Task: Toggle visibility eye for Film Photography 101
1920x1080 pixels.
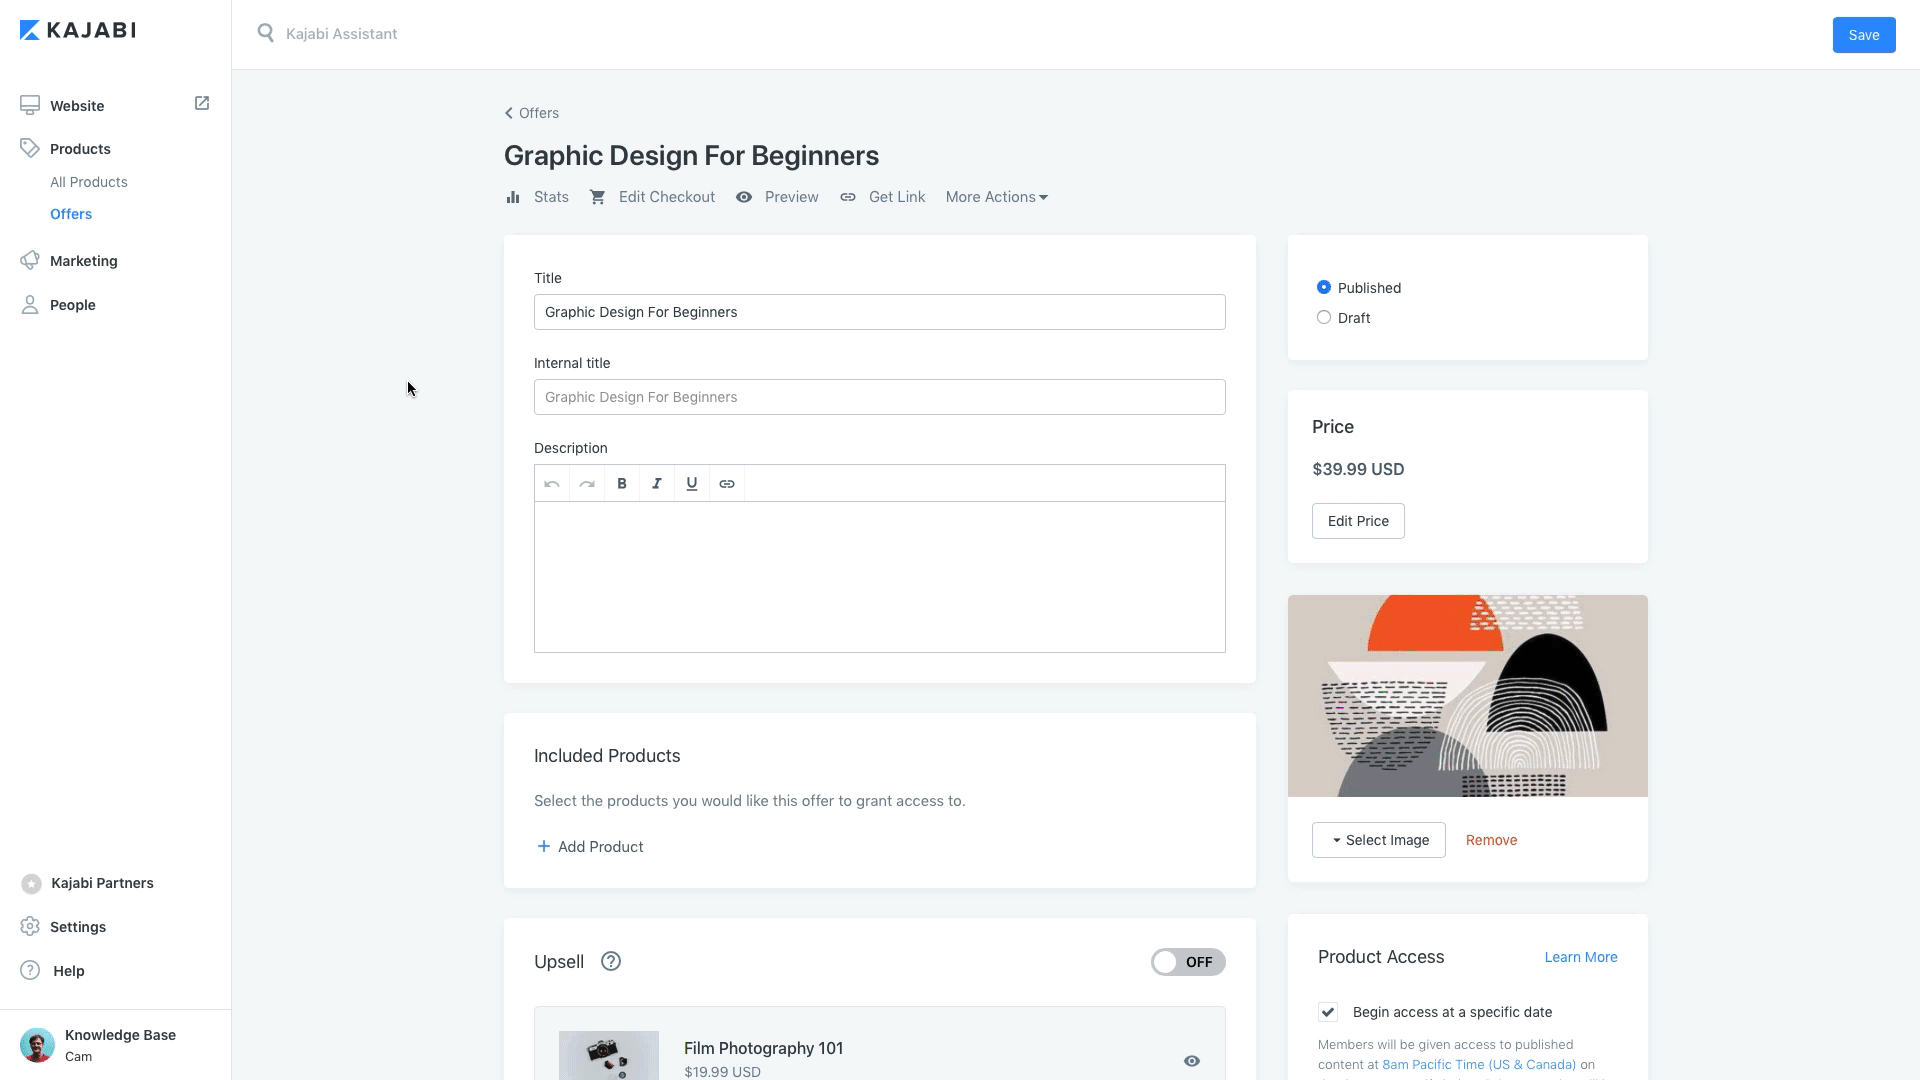Action: click(1192, 1061)
